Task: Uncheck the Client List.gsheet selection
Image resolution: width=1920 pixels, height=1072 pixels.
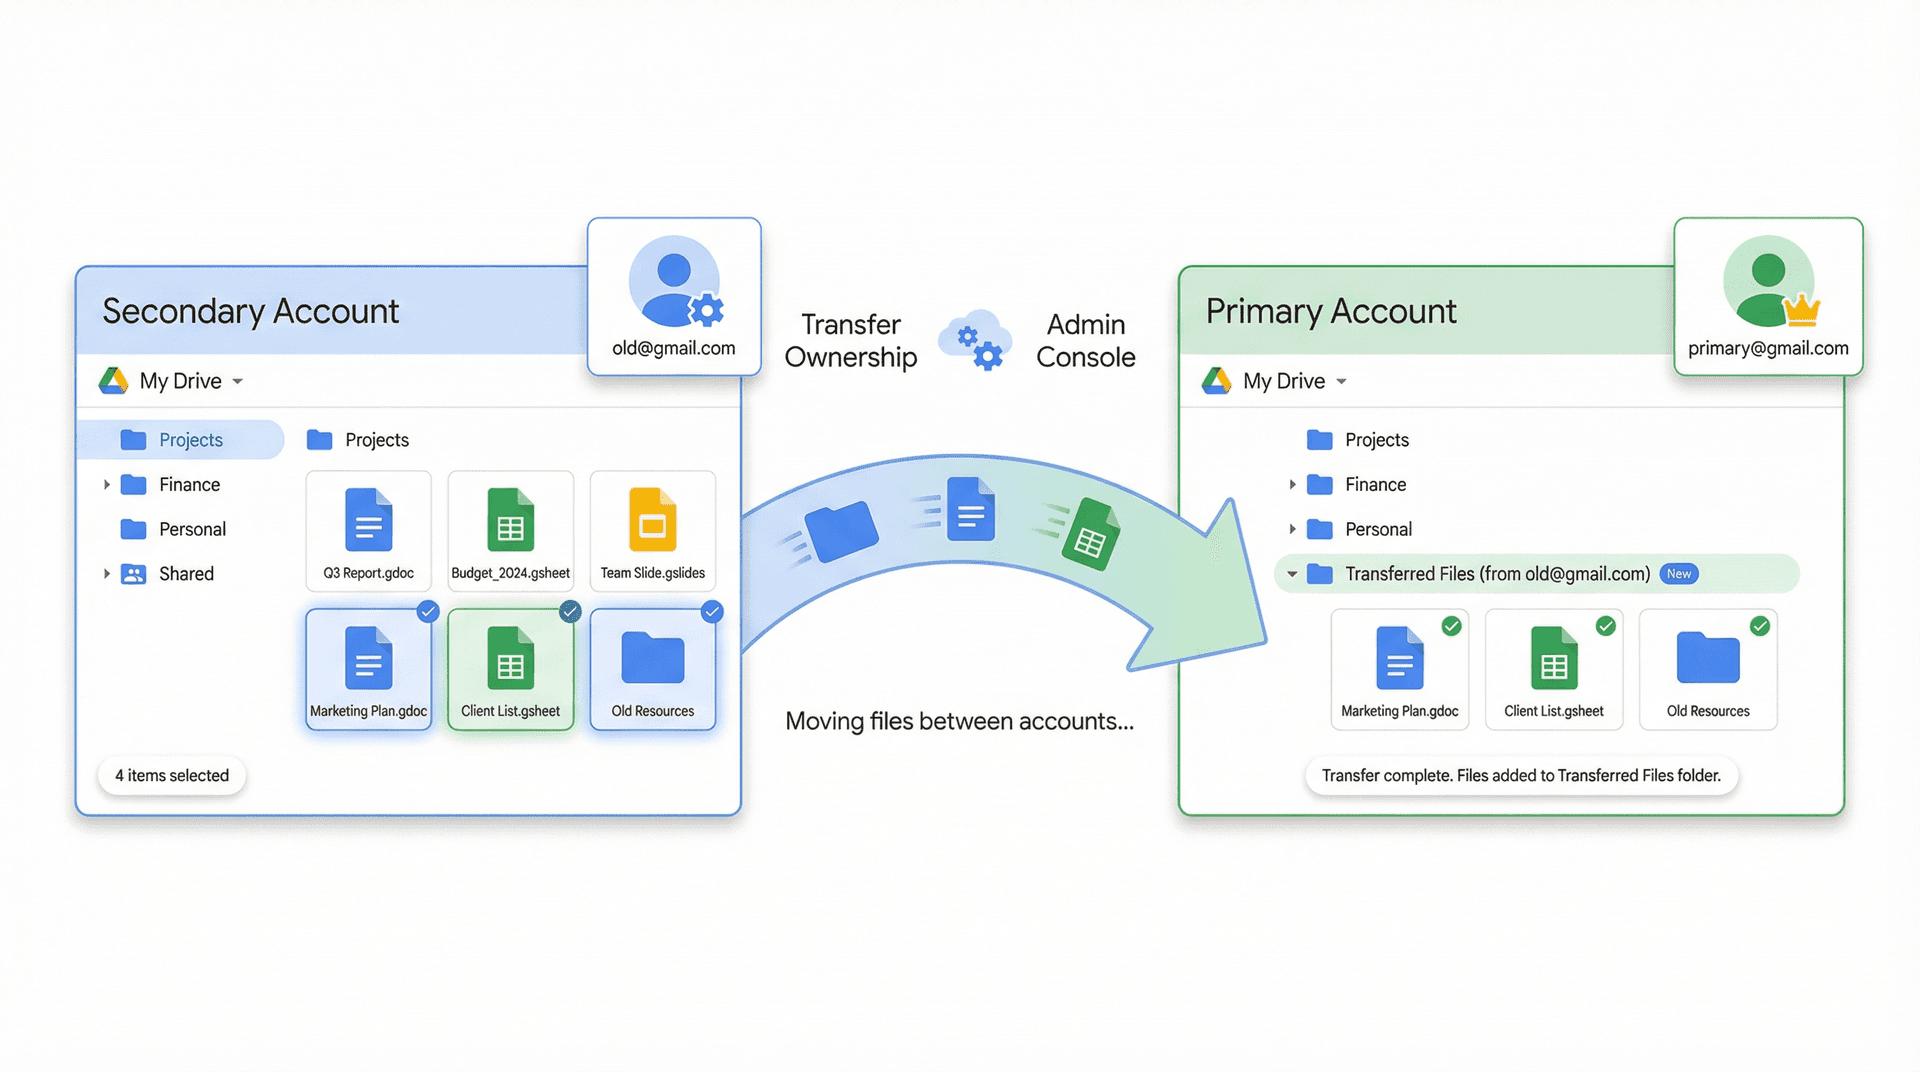Action: point(570,612)
